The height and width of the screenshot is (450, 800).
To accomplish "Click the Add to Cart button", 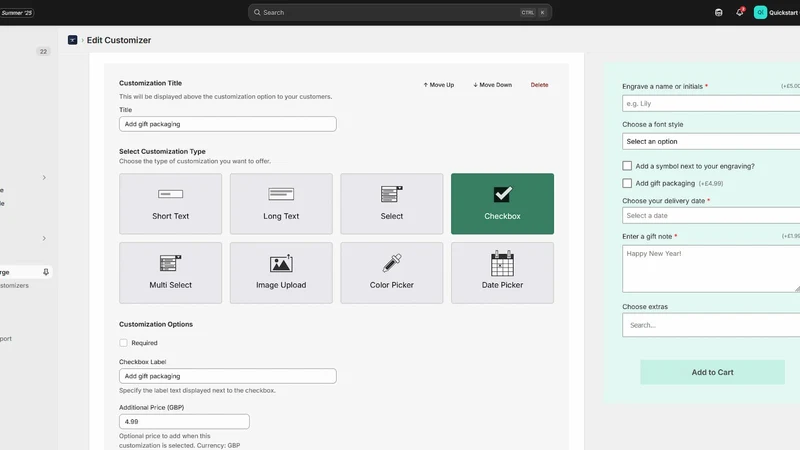I will click(712, 372).
